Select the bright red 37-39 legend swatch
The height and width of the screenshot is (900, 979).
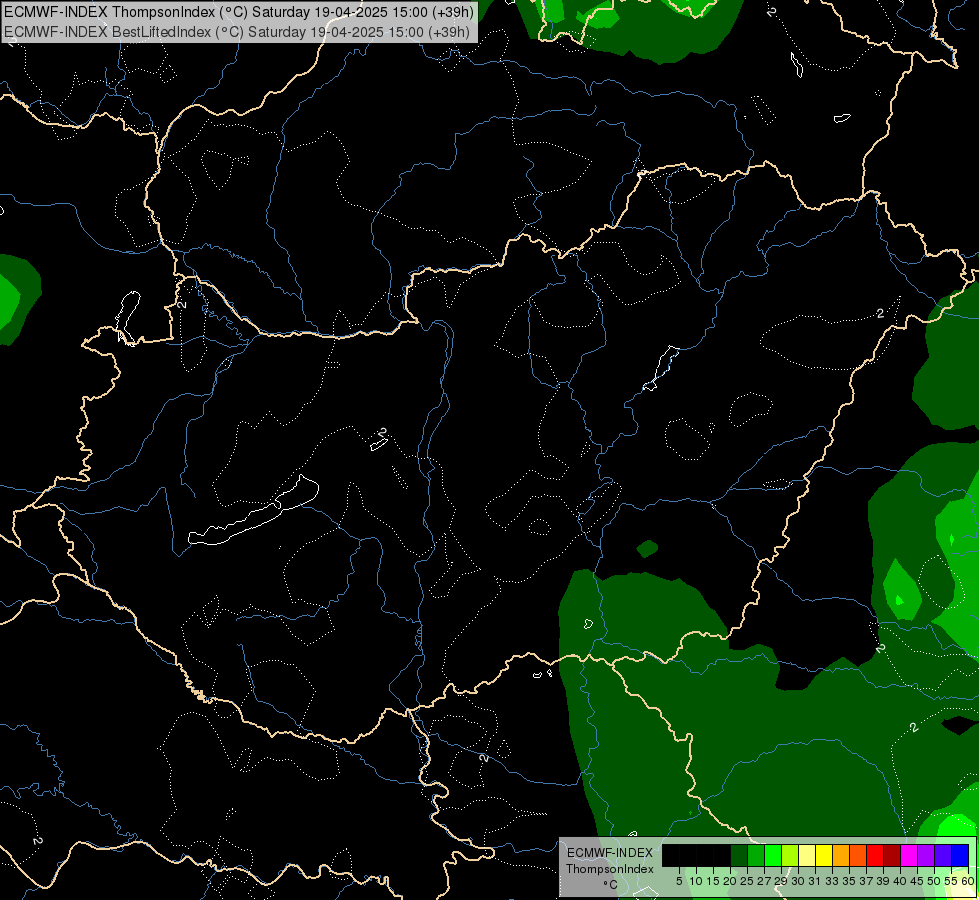pyautogui.click(x=875, y=856)
